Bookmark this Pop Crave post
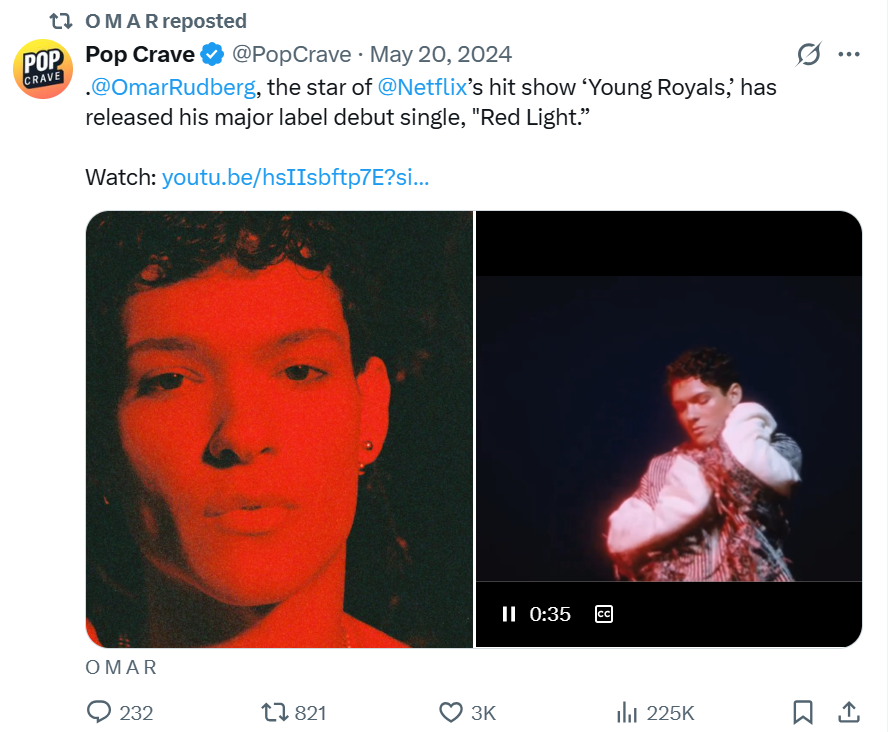The image size is (888, 732). (x=802, y=712)
